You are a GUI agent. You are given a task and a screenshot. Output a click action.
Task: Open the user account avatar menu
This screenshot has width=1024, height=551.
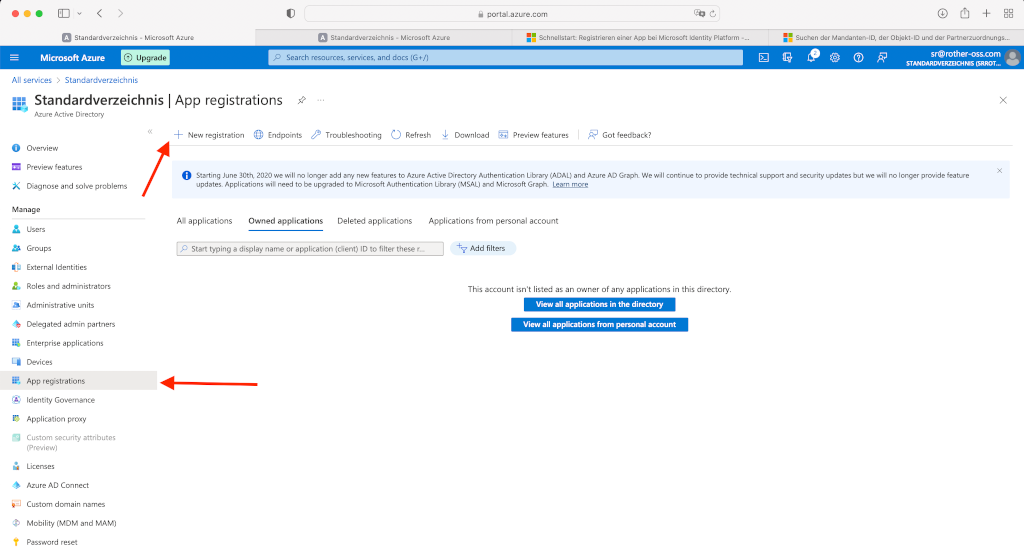click(x=1012, y=57)
